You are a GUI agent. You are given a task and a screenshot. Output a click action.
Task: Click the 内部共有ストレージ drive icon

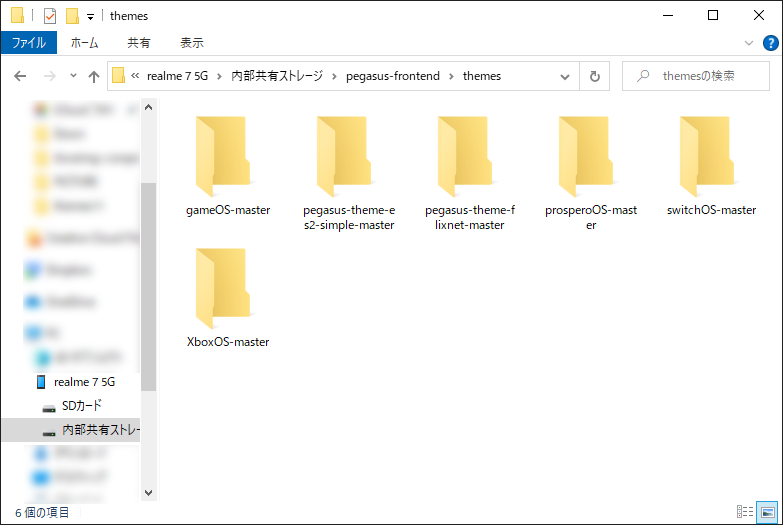tap(49, 433)
